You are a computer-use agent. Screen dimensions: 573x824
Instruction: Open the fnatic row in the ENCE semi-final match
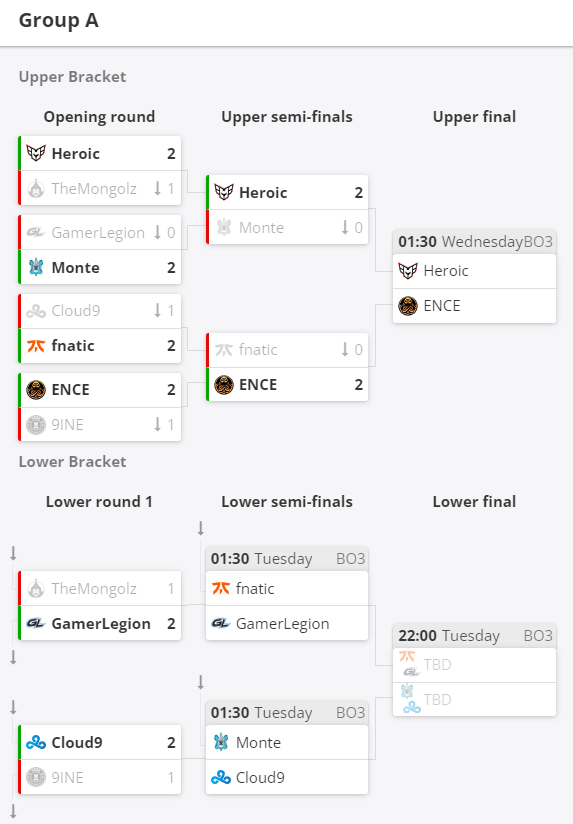click(287, 349)
